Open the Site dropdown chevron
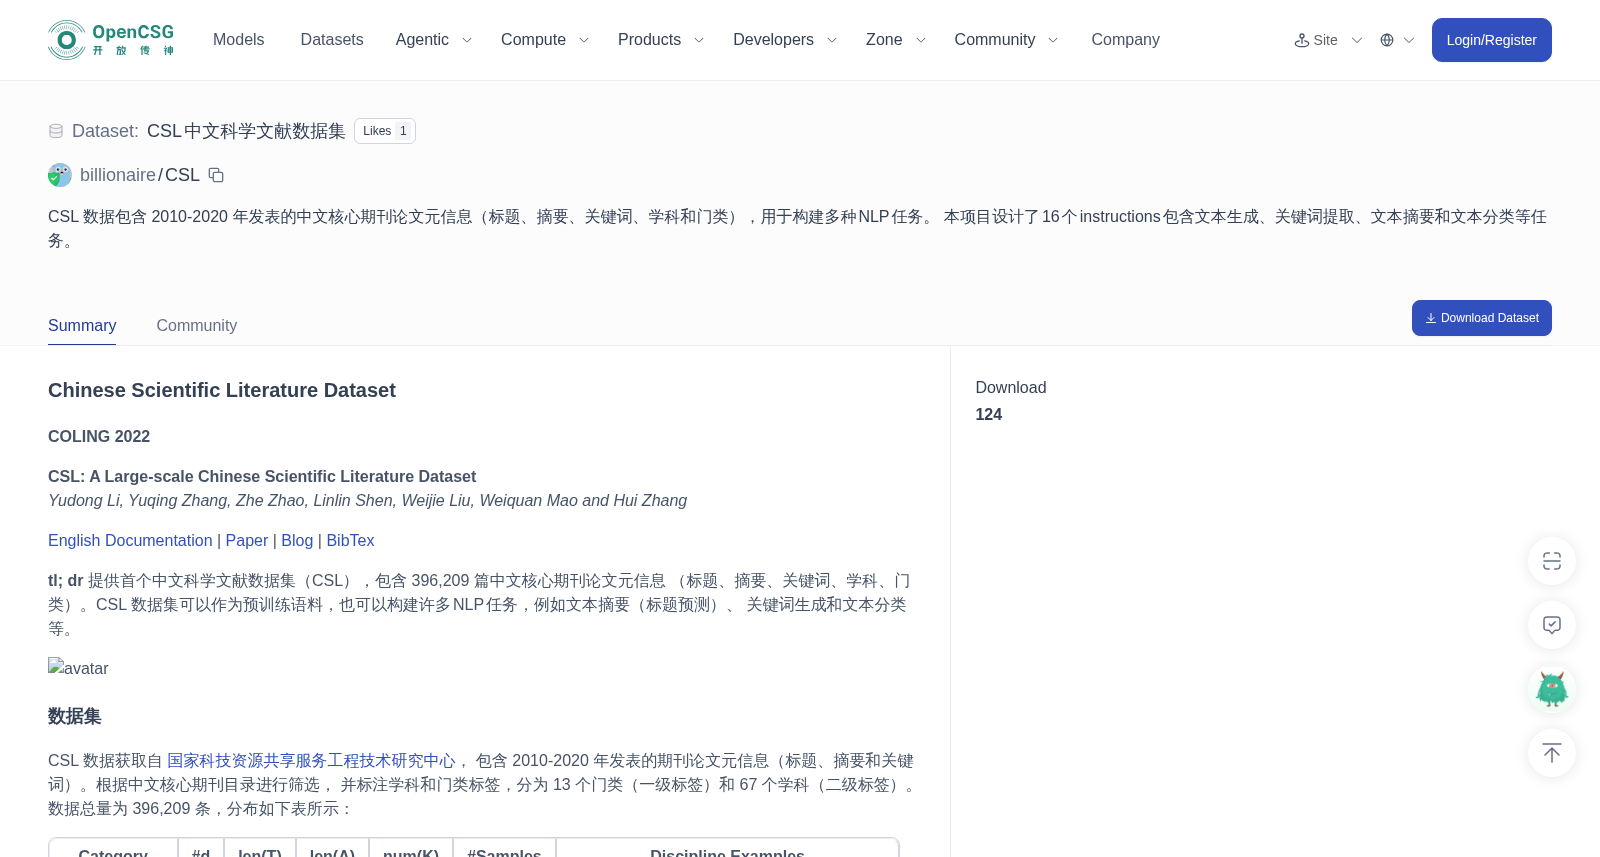The image size is (1600, 857). coord(1357,40)
